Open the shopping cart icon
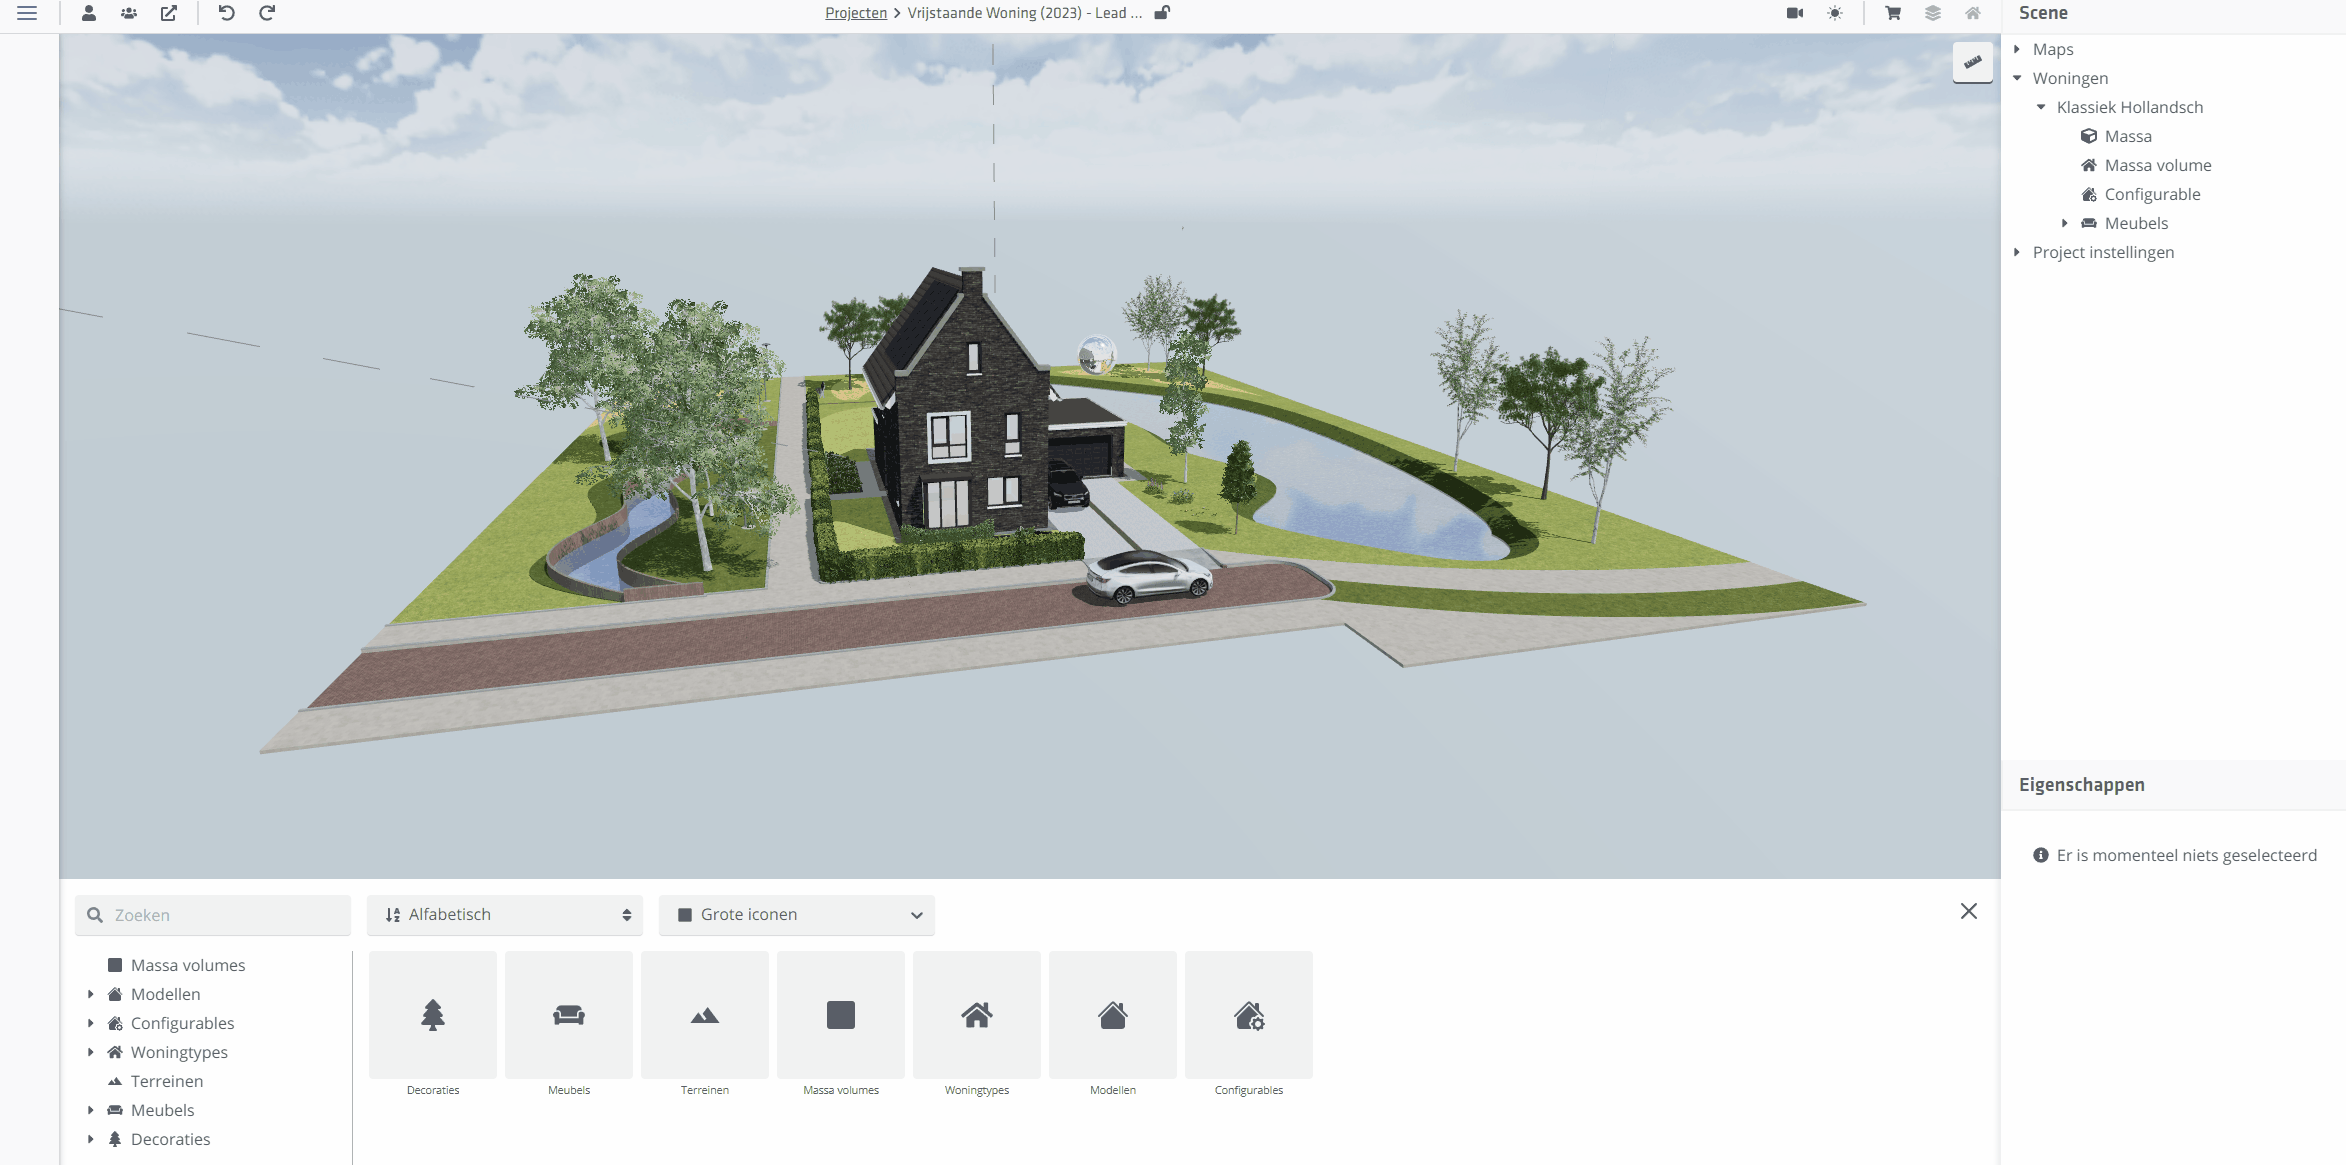The image size is (2346, 1165). 1893,13
